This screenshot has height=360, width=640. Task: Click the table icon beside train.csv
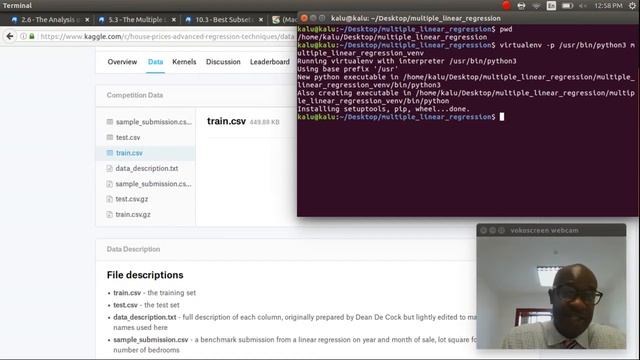109,153
